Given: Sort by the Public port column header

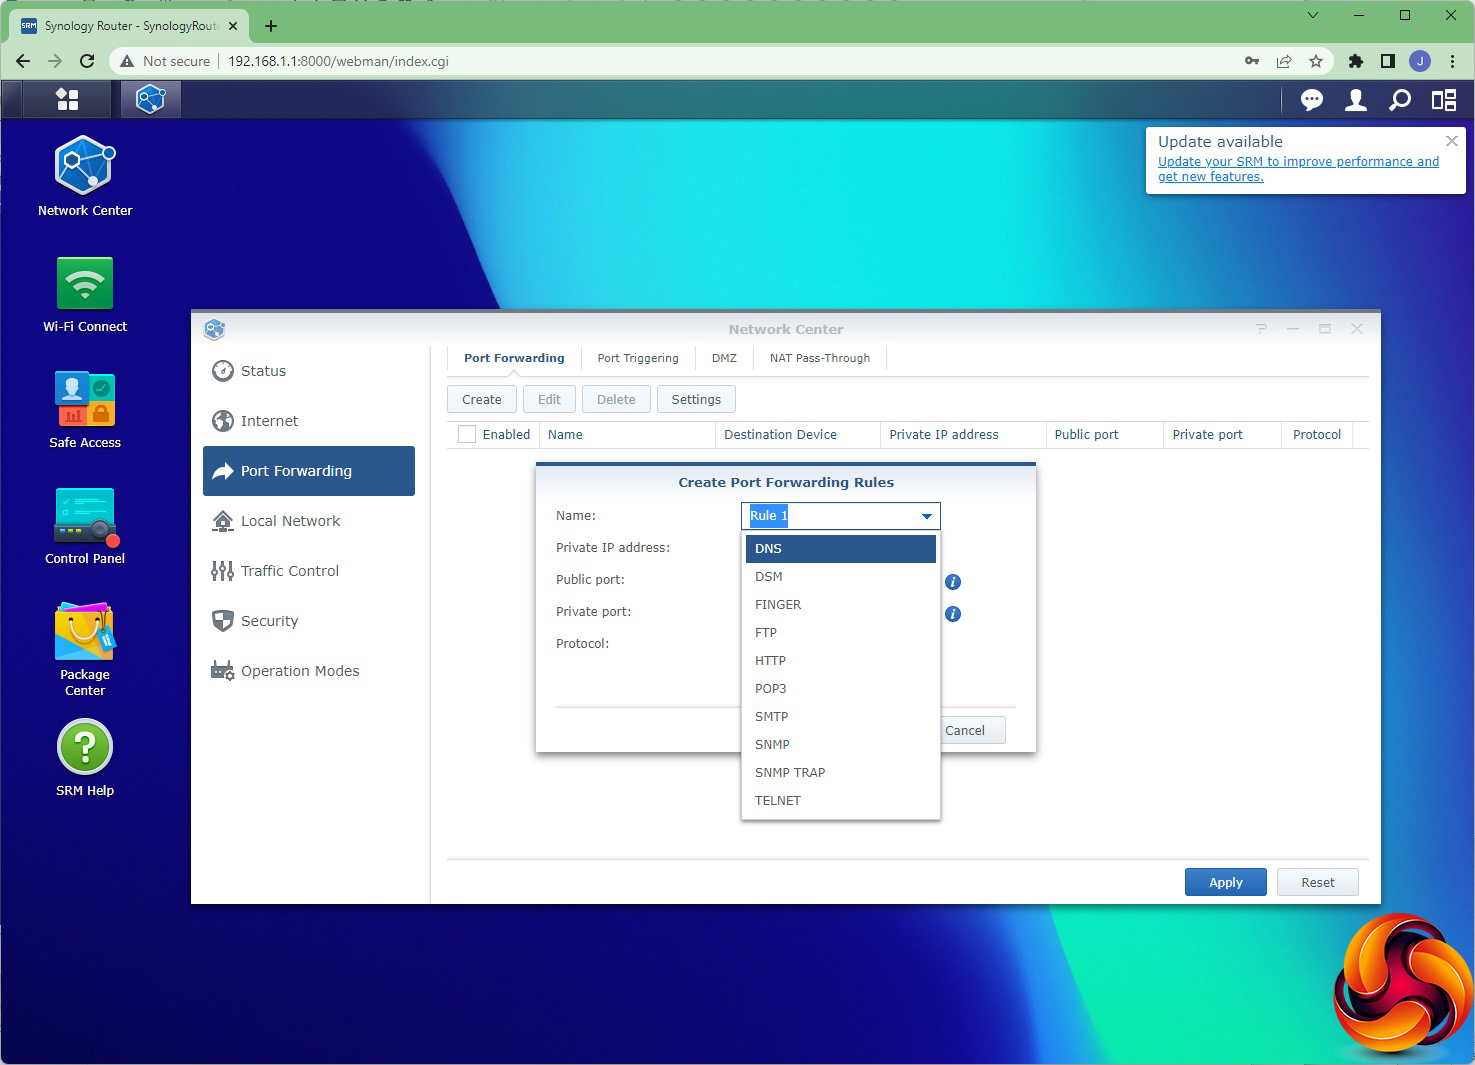Looking at the screenshot, I should tap(1104, 434).
